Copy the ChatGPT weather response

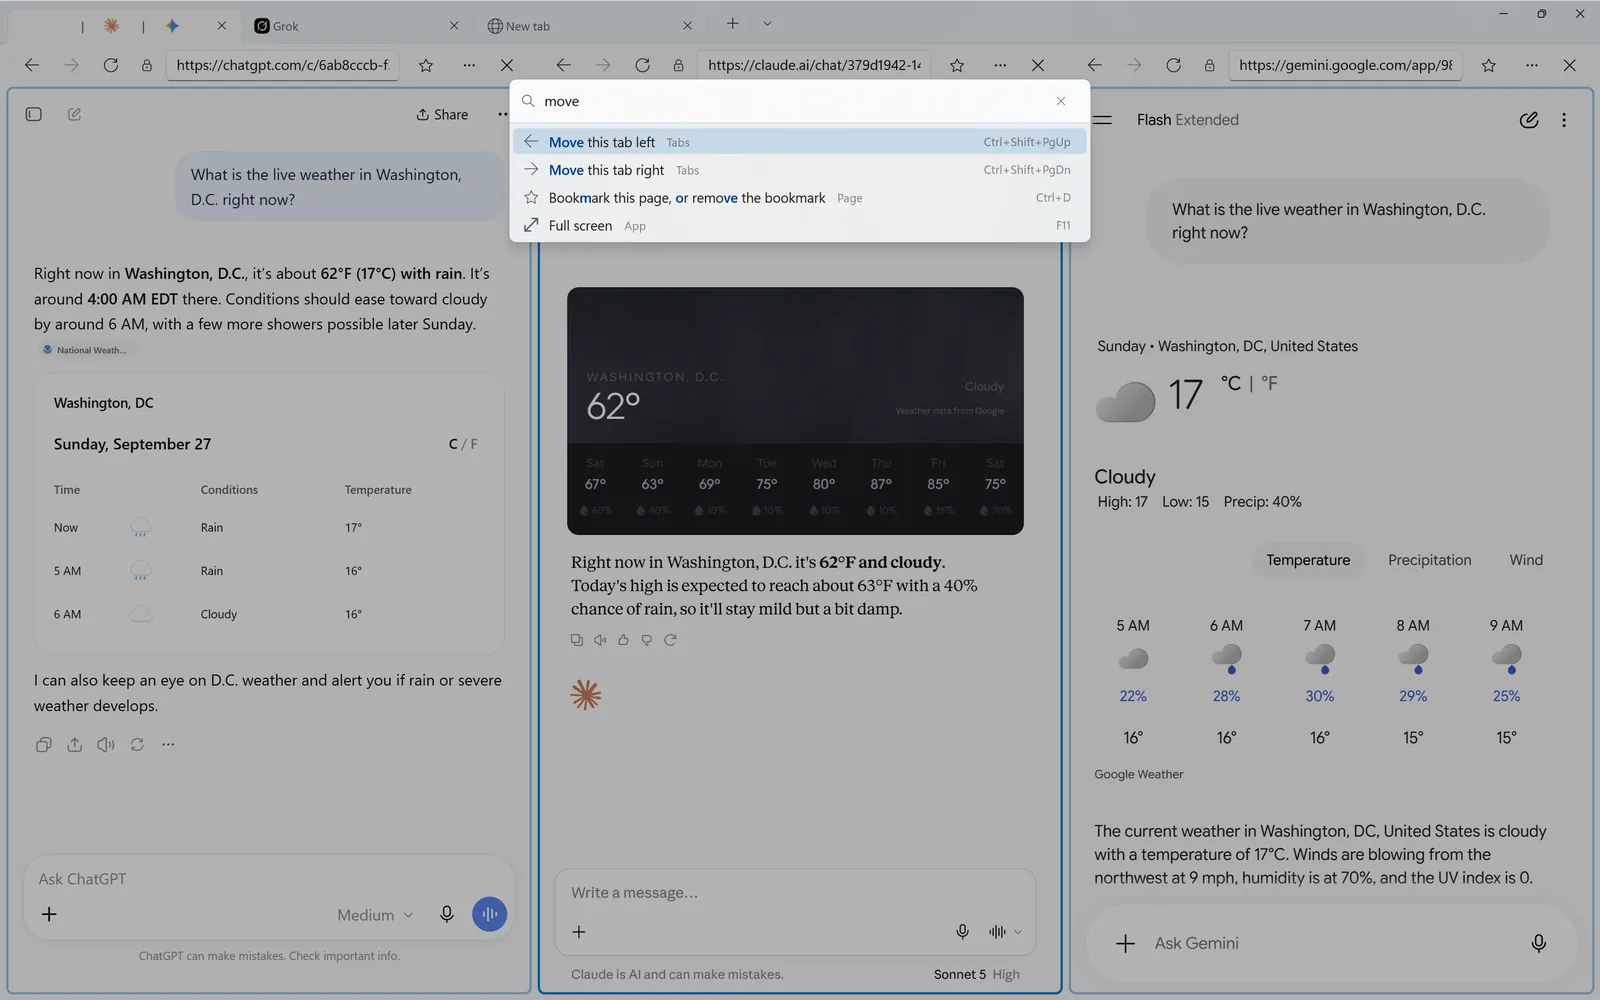[x=43, y=744]
